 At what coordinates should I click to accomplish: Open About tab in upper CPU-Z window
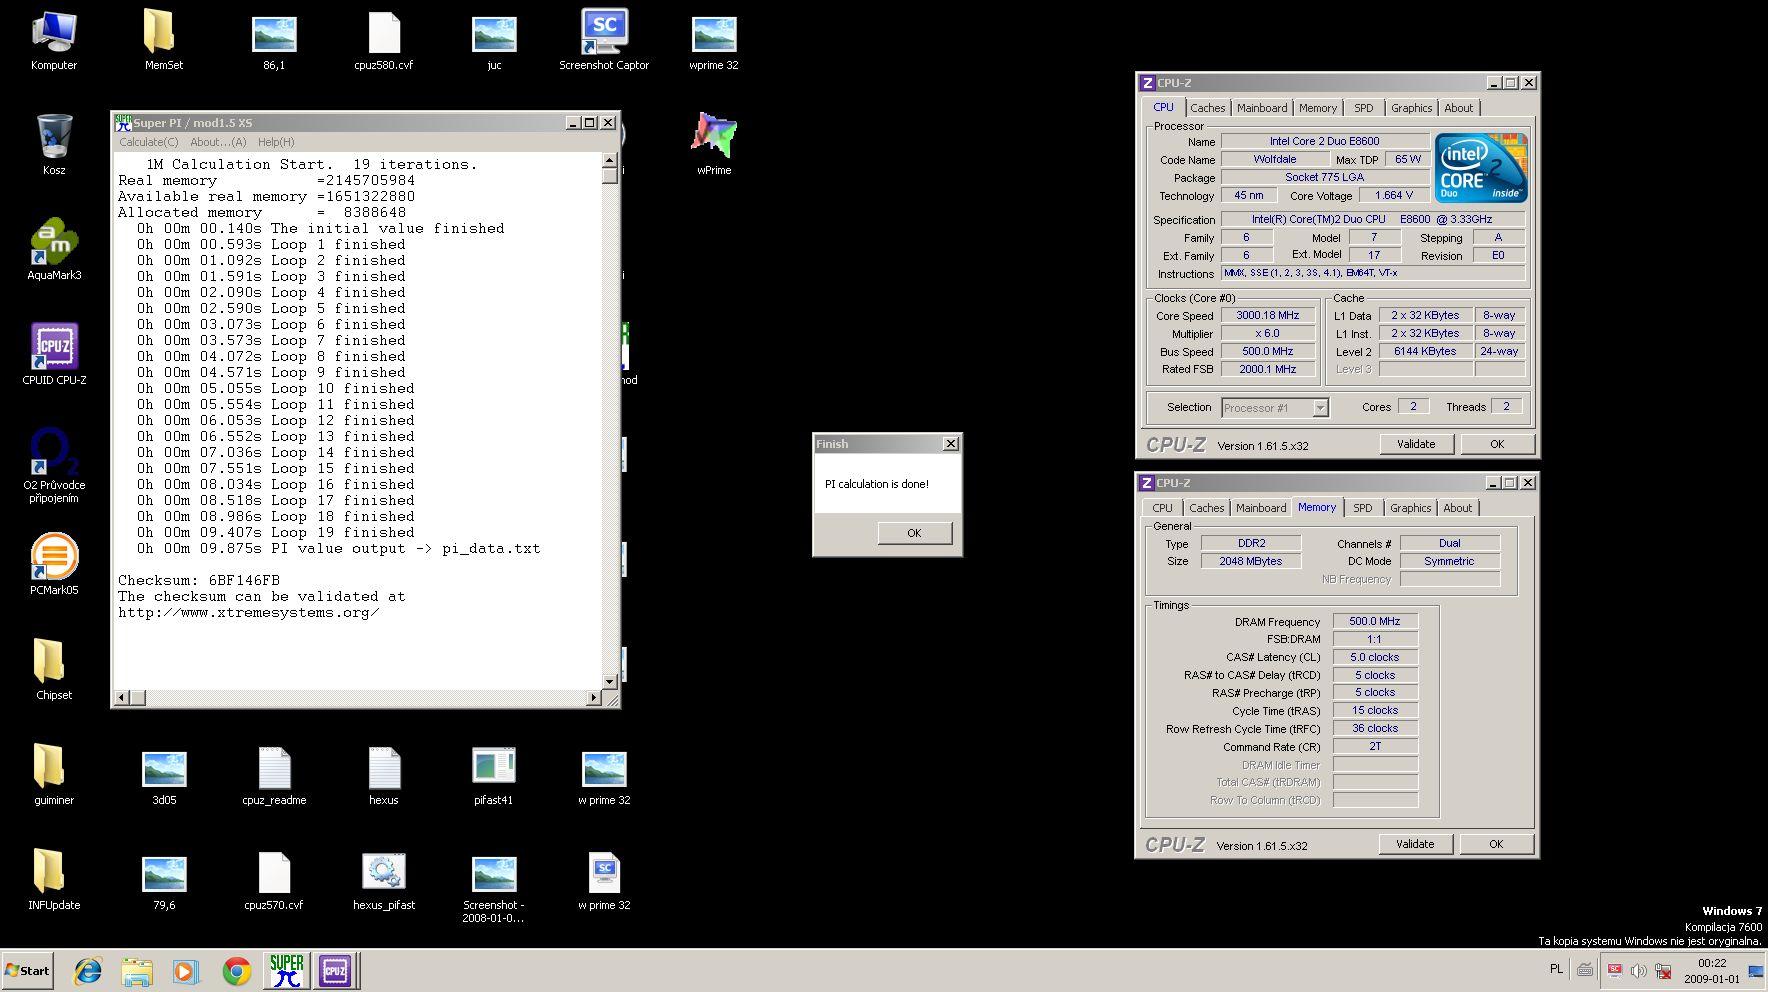click(1458, 108)
